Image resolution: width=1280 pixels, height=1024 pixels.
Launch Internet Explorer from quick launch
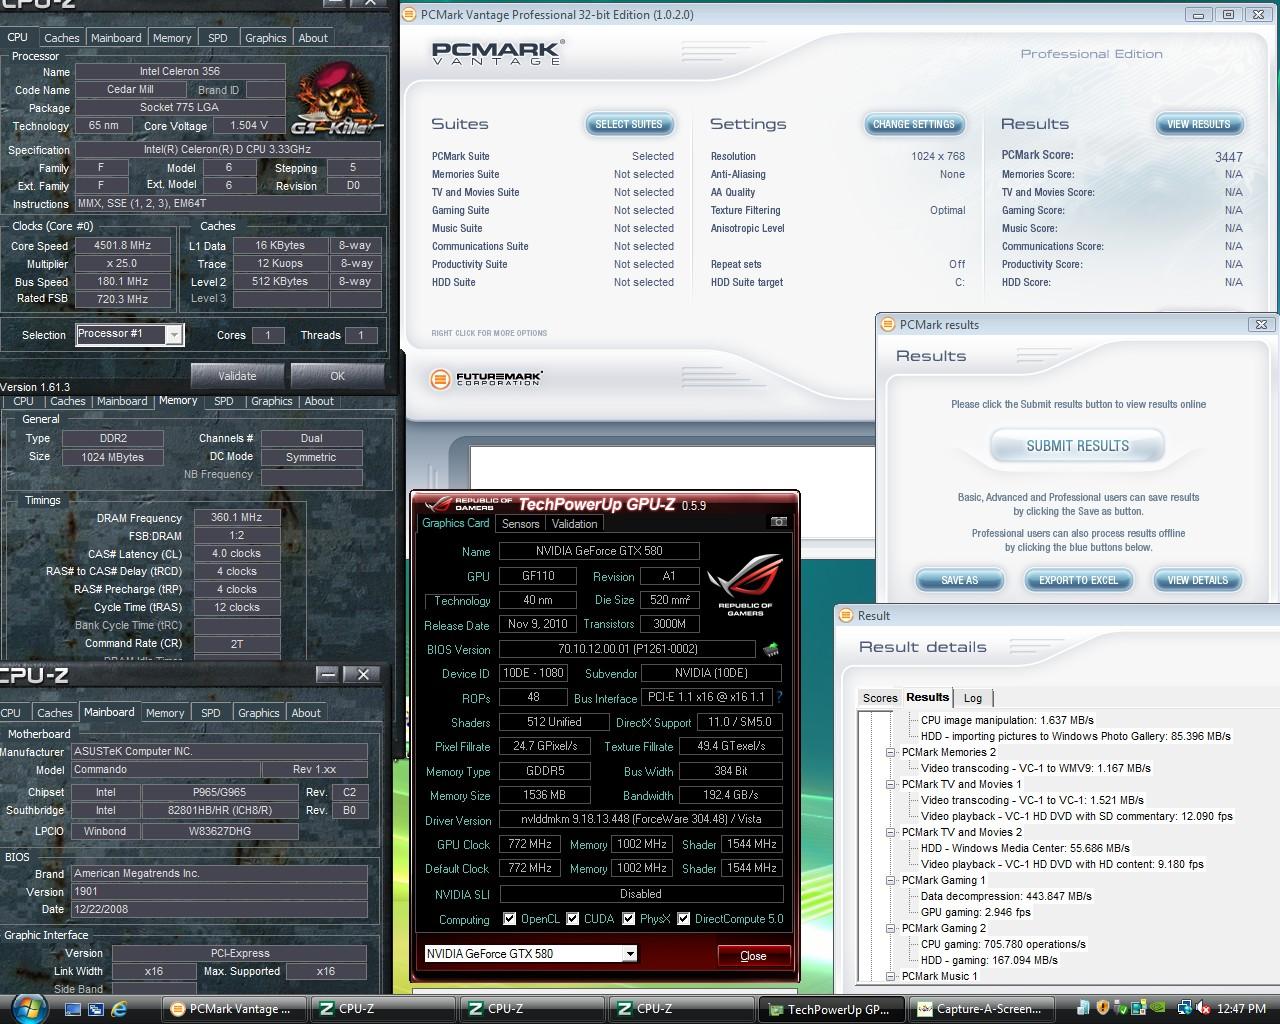[119, 1009]
